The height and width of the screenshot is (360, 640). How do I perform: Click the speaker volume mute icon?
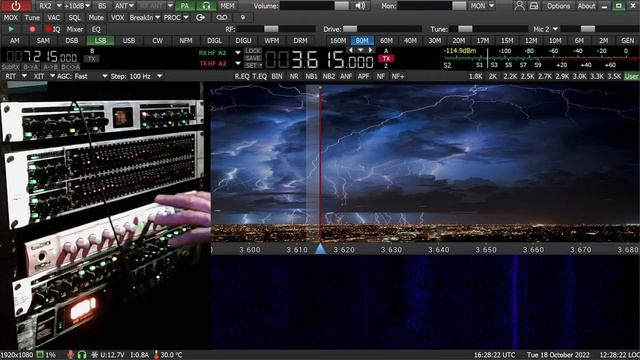[x=360, y=6]
